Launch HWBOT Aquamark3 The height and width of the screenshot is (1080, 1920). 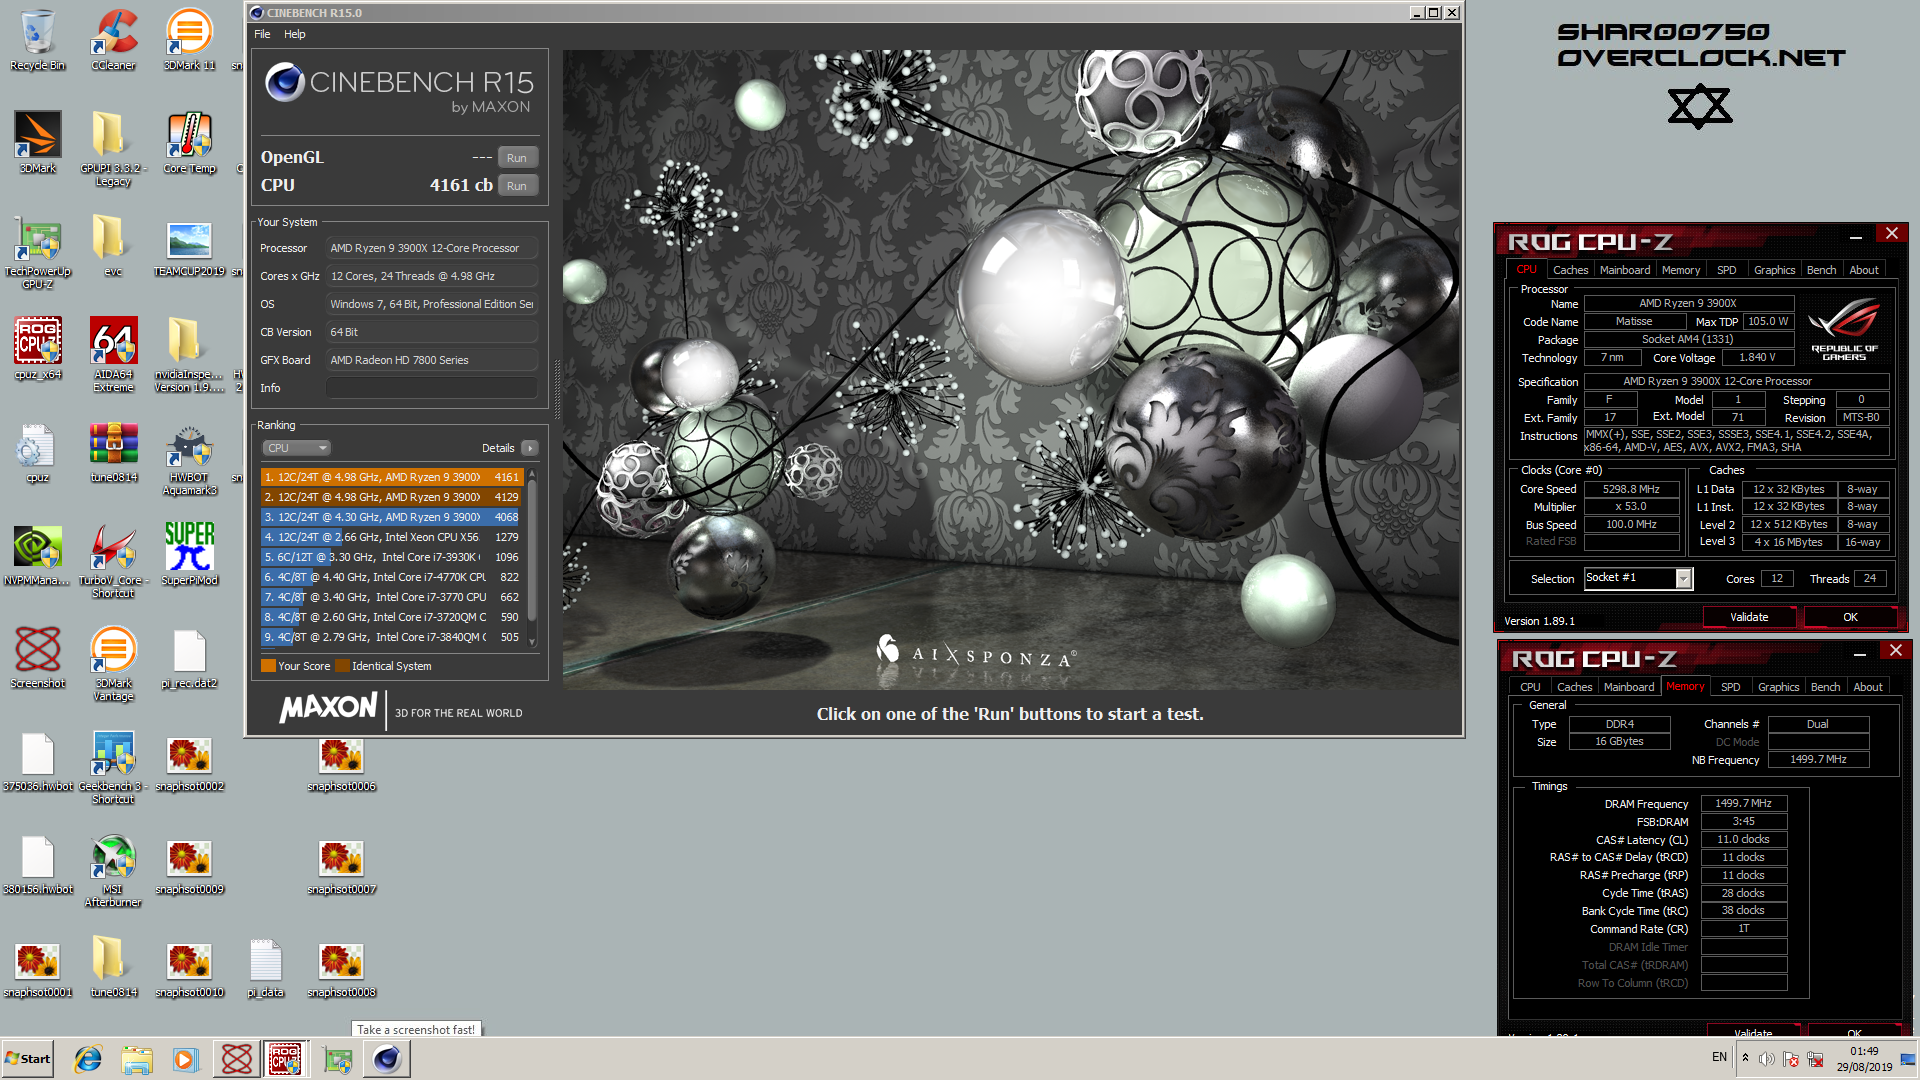click(189, 458)
